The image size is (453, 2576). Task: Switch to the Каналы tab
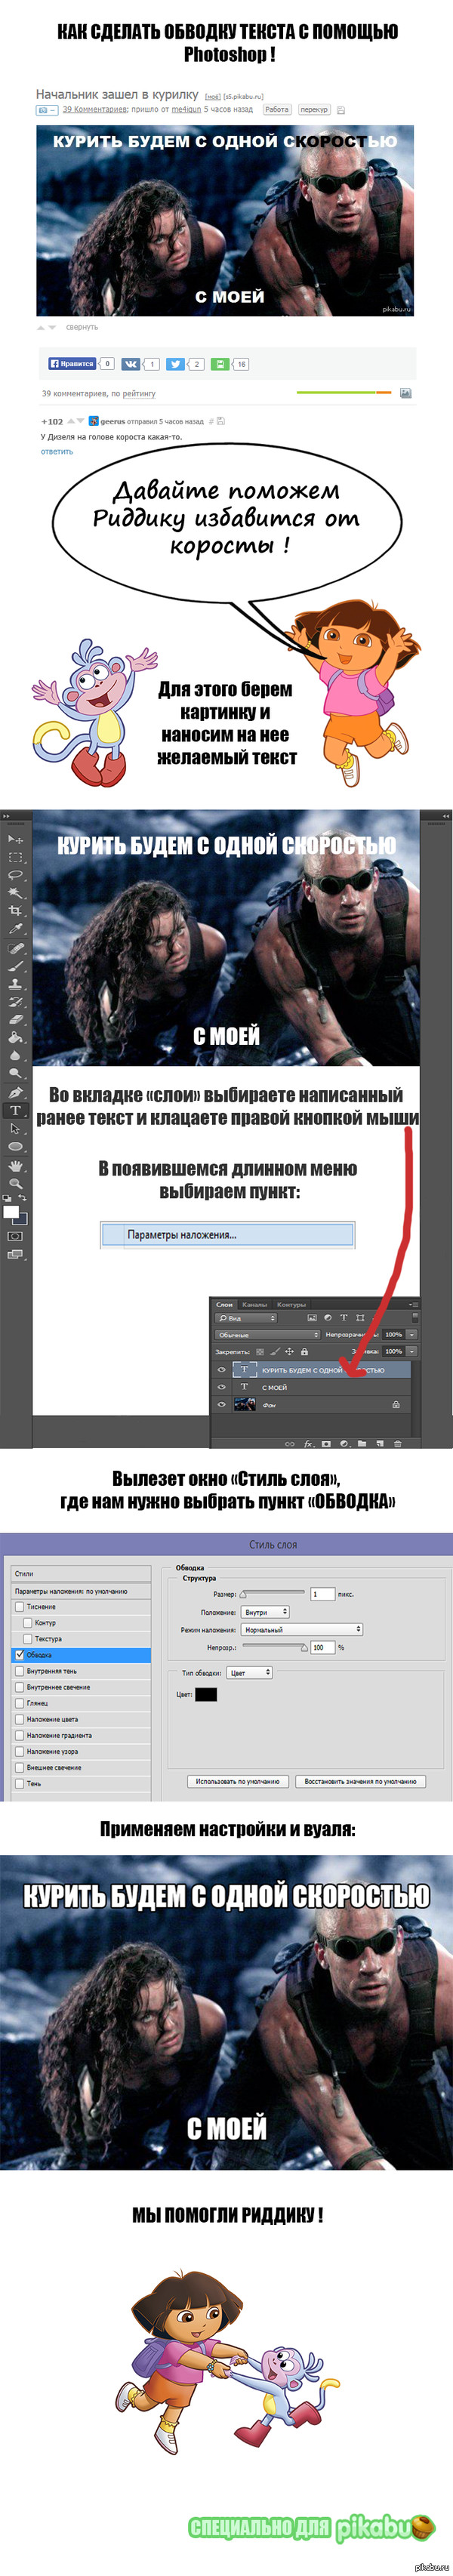click(x=255, y=1304)
